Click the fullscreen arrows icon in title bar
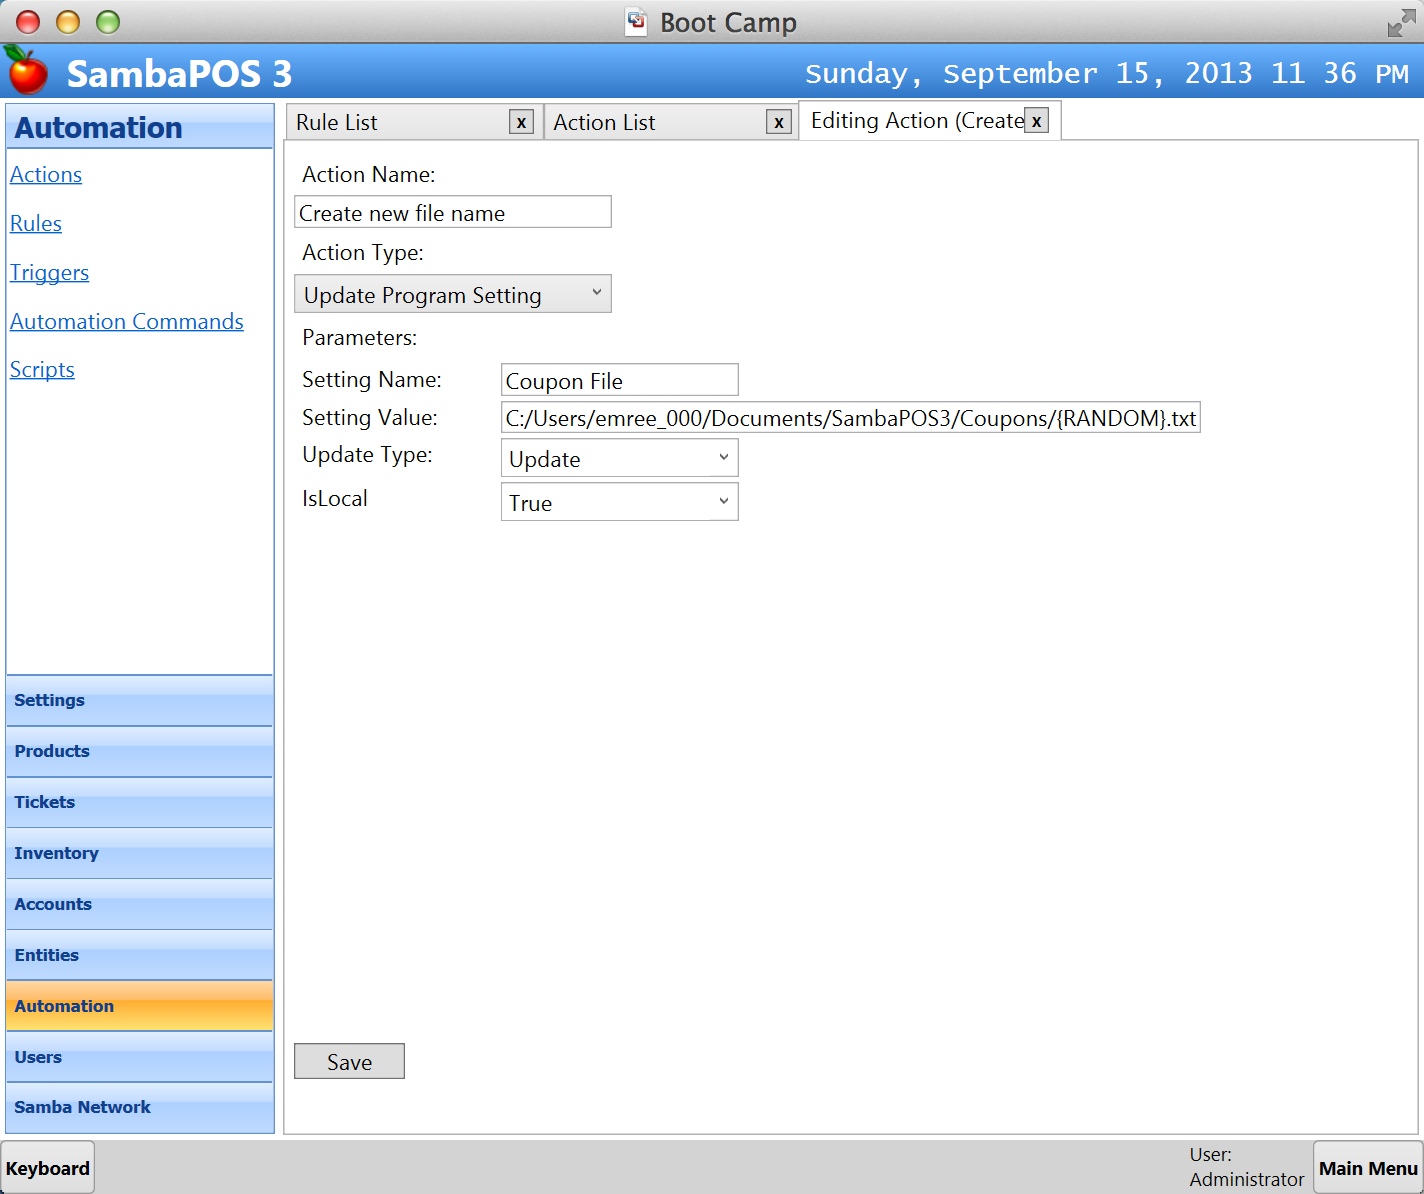This screenshot has height=1194, width=1424. 1401,23
